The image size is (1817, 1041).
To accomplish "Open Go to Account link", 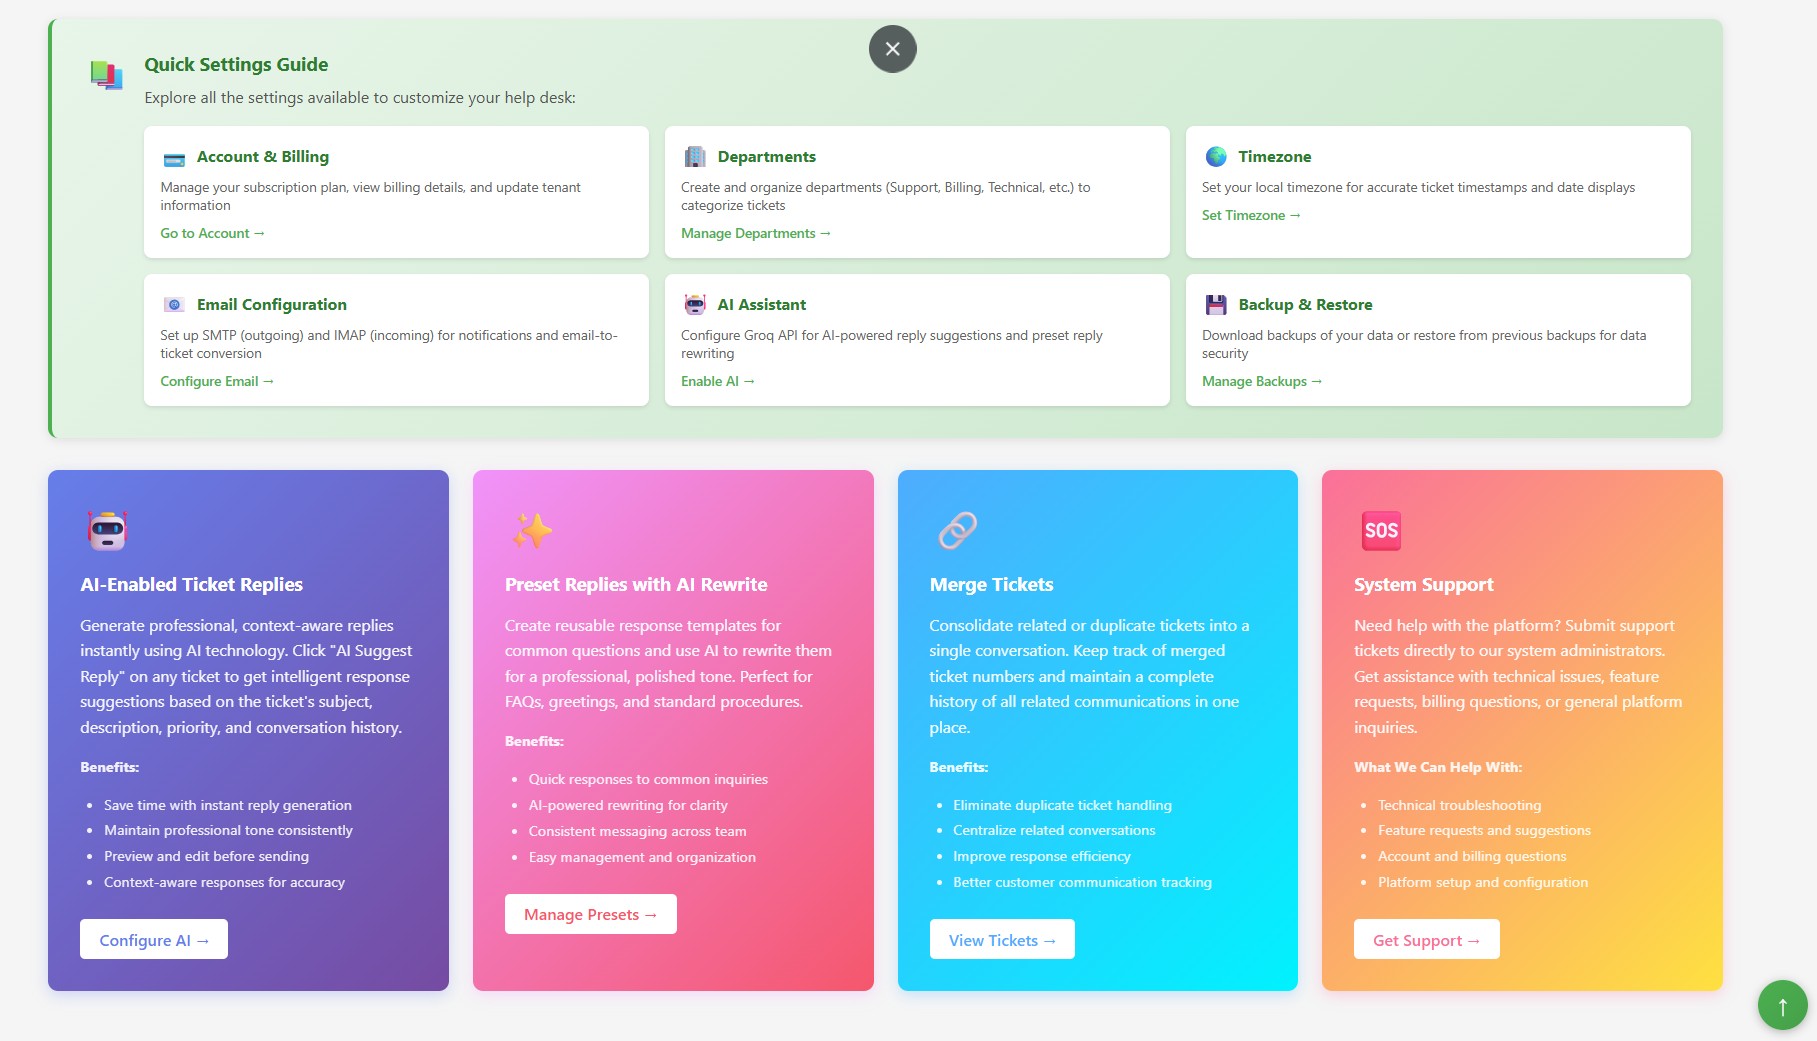I will pyautogui.click(x=211, y=232).
